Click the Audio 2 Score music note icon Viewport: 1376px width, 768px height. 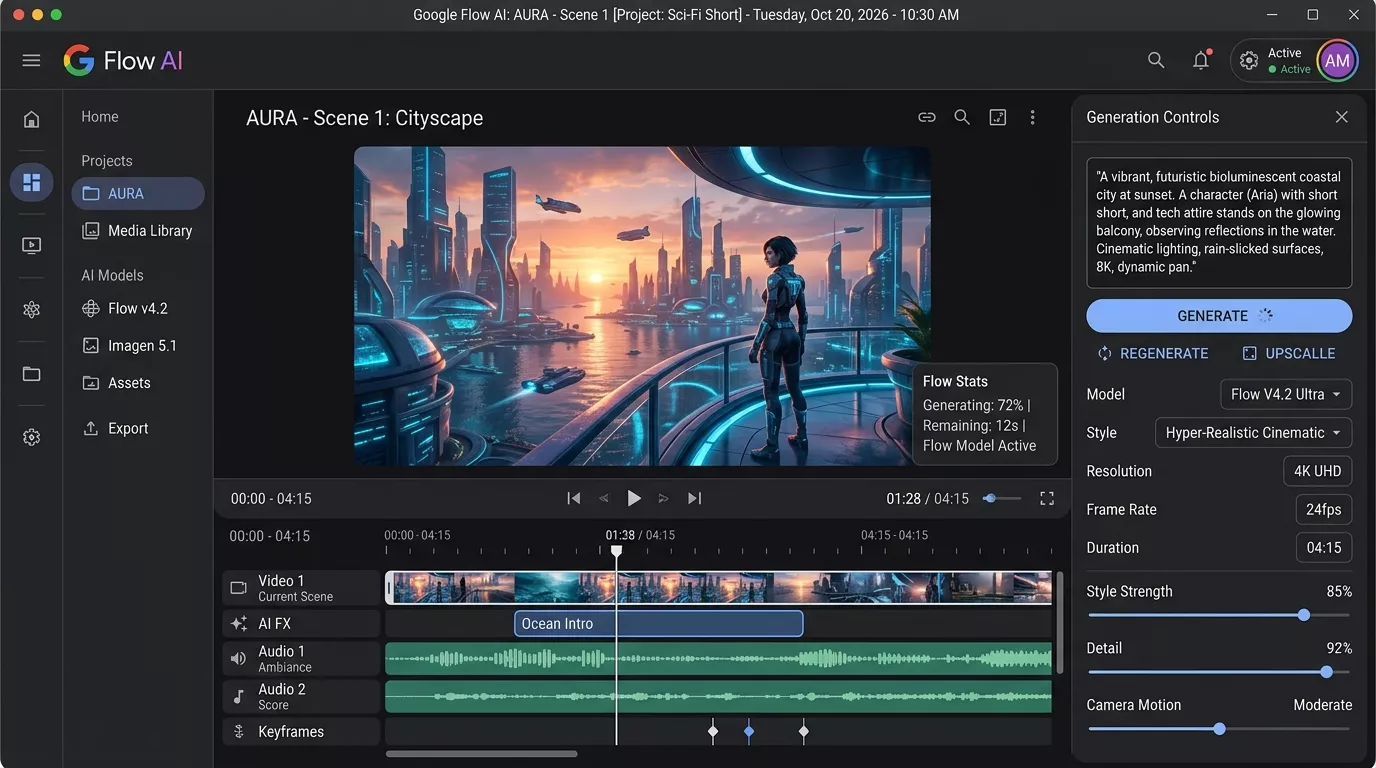[x=239, y=696]
